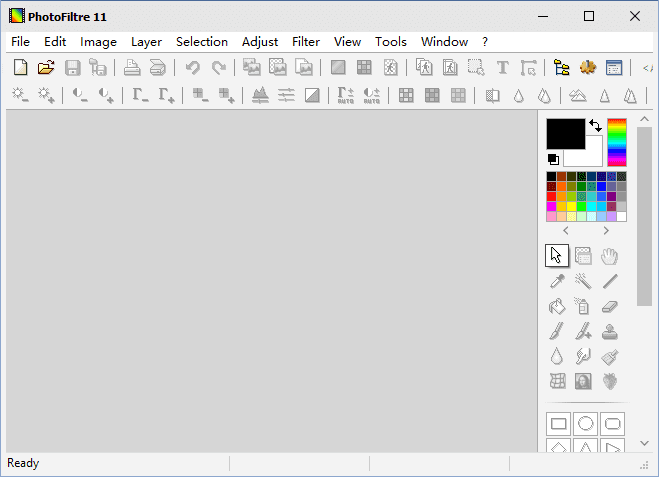Image resolution: width=659 pixels, height=477 pixels.
Task: Click the New document icon
Action: point(20,68)
